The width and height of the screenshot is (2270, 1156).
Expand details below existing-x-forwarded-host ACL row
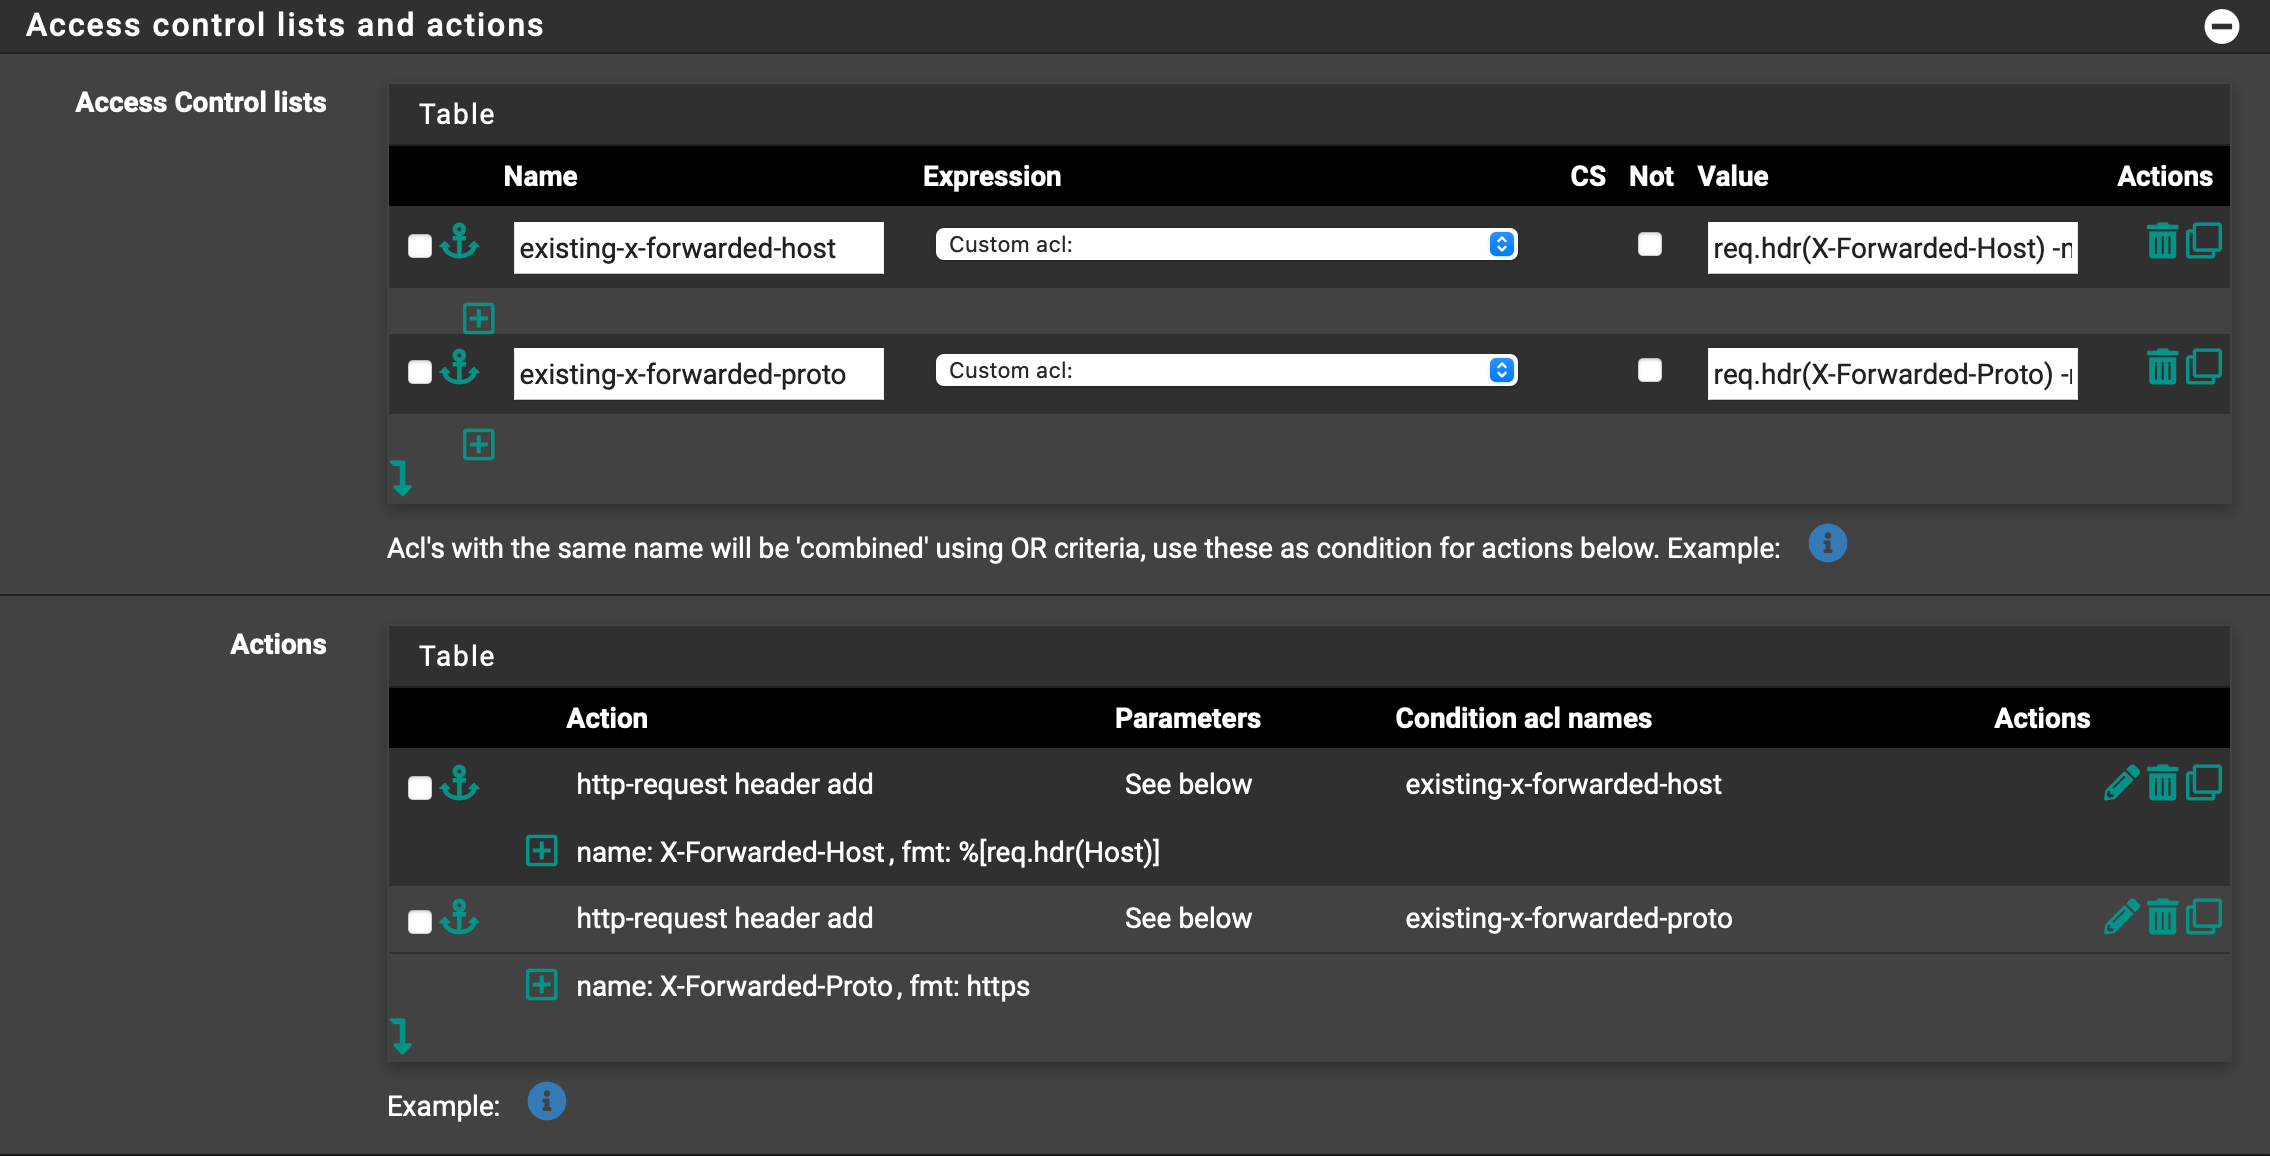pos(479,318)
